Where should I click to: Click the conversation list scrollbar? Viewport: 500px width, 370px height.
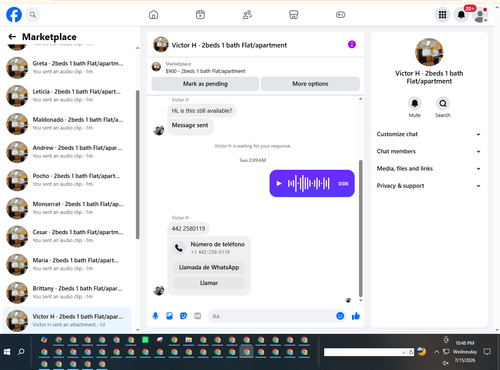[138, 164]
